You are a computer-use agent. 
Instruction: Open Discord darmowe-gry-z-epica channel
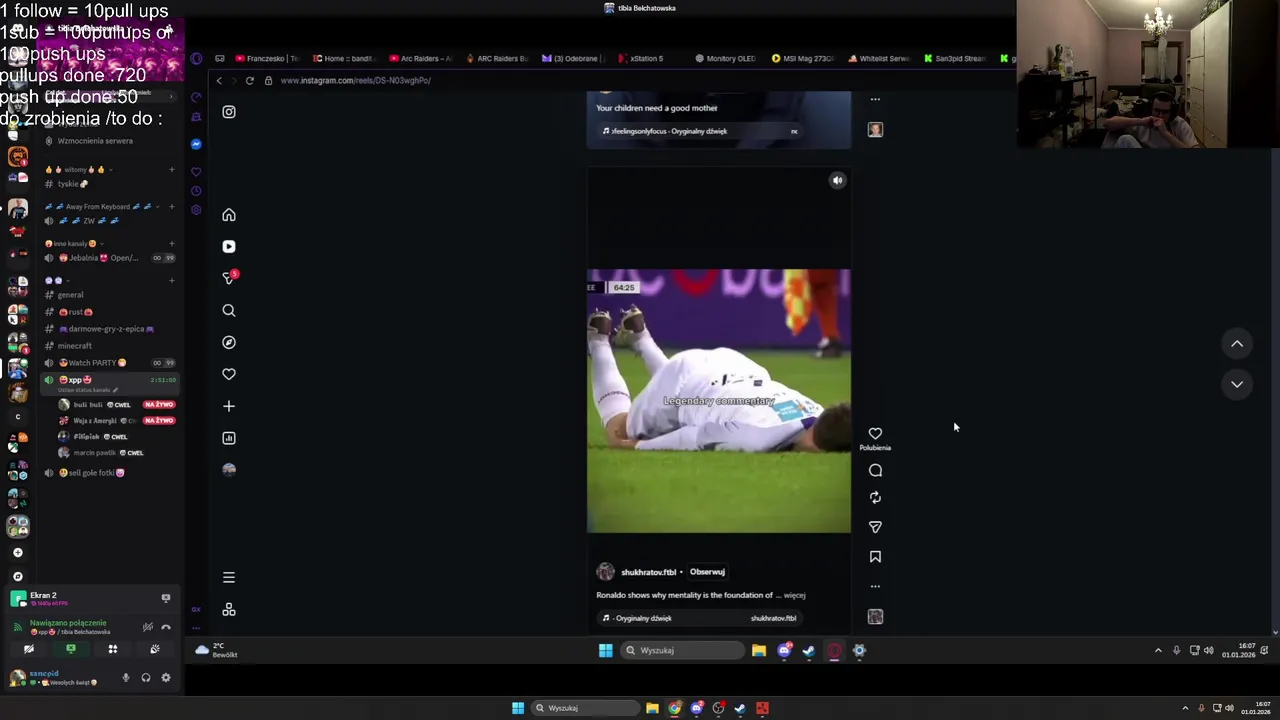coord(110,329)
